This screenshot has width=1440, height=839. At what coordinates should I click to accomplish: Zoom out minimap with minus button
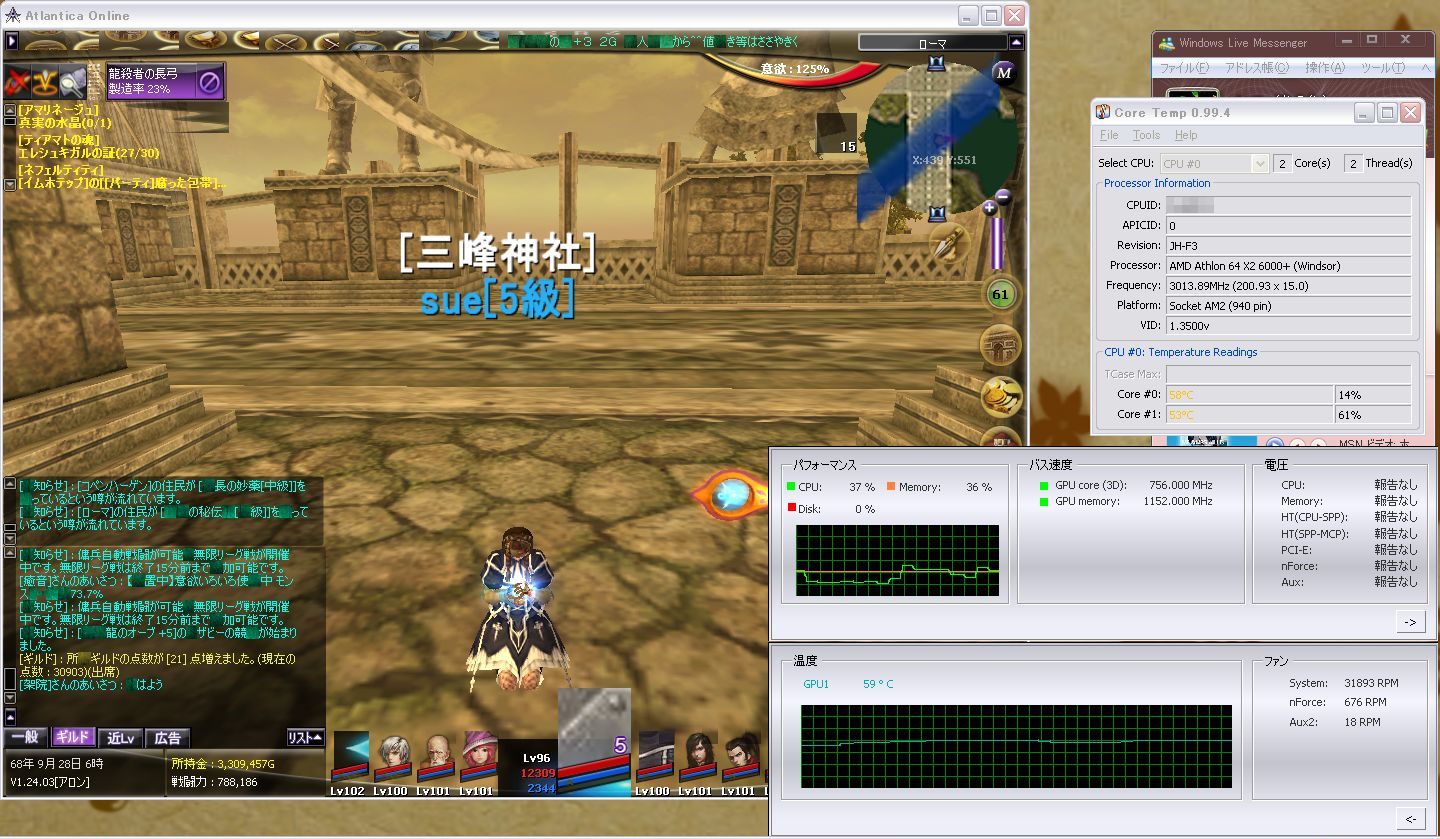coord(1003,198)
